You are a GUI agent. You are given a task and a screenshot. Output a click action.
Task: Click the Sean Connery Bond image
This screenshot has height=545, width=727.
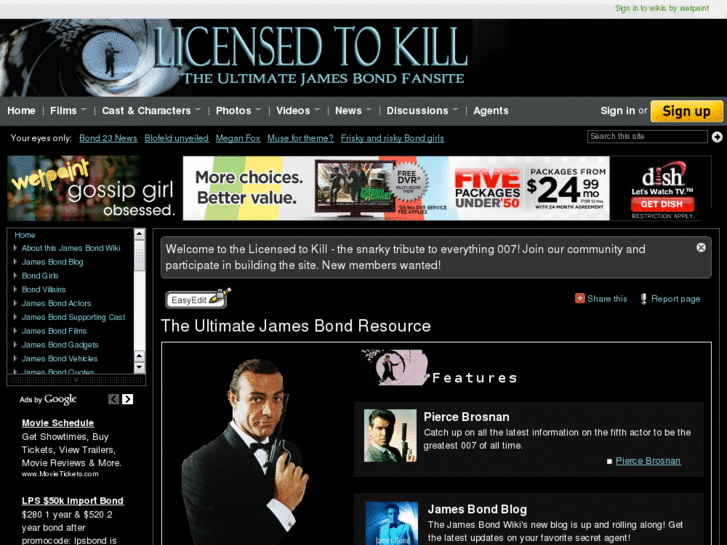click(246, 452)
